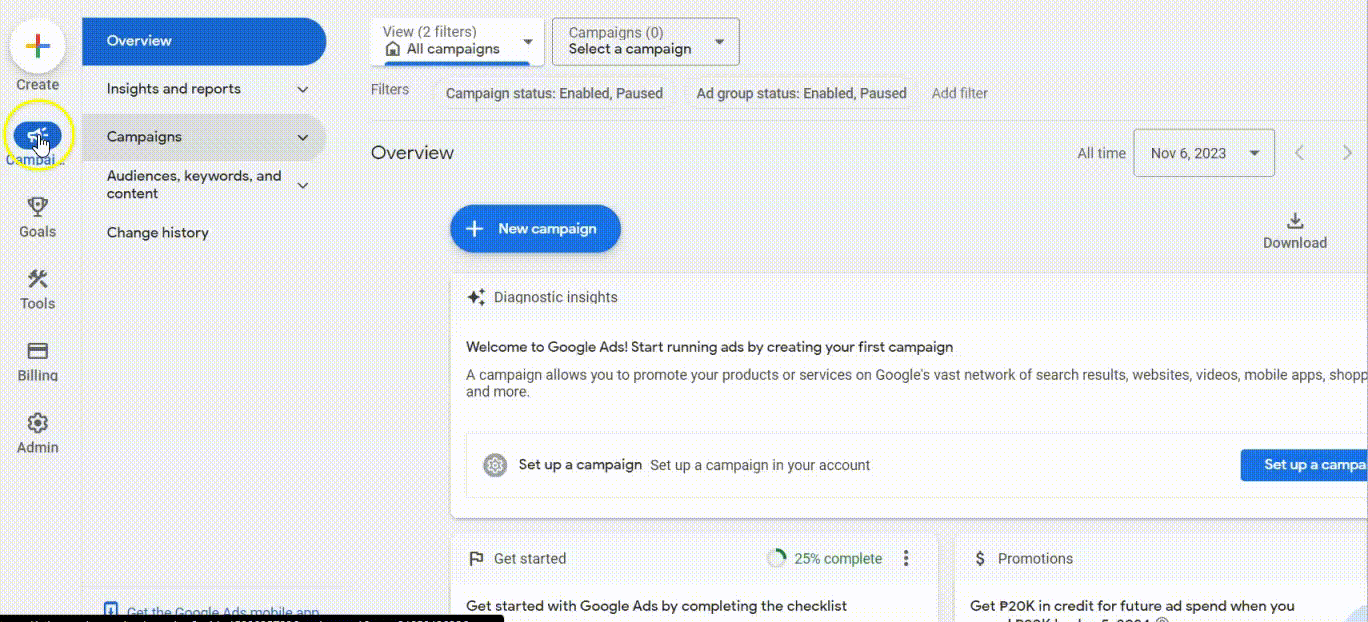1368x622 pixels.
Task: Open the Billing card icon
Action: pyautogui.click(x=38, y=351)
